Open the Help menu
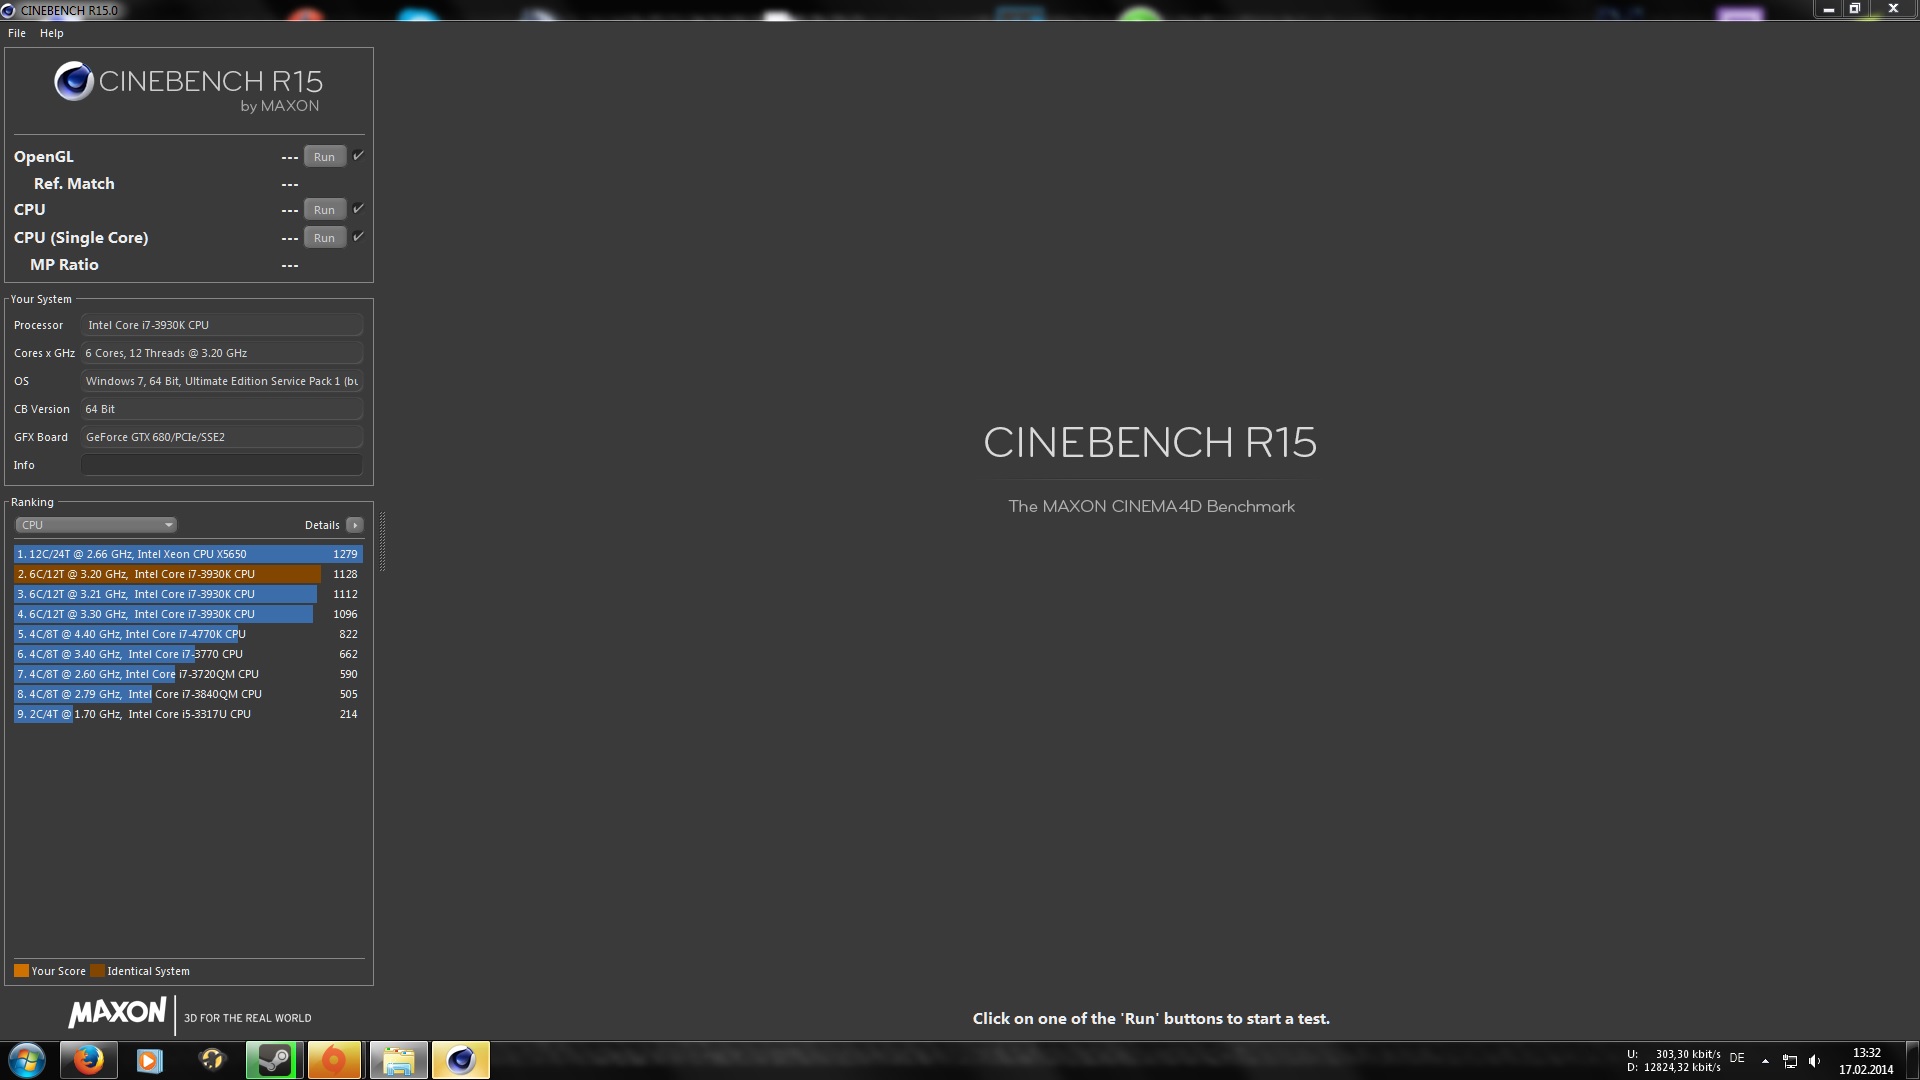This screenshot has height=1080, width=1920. [52, 33]
